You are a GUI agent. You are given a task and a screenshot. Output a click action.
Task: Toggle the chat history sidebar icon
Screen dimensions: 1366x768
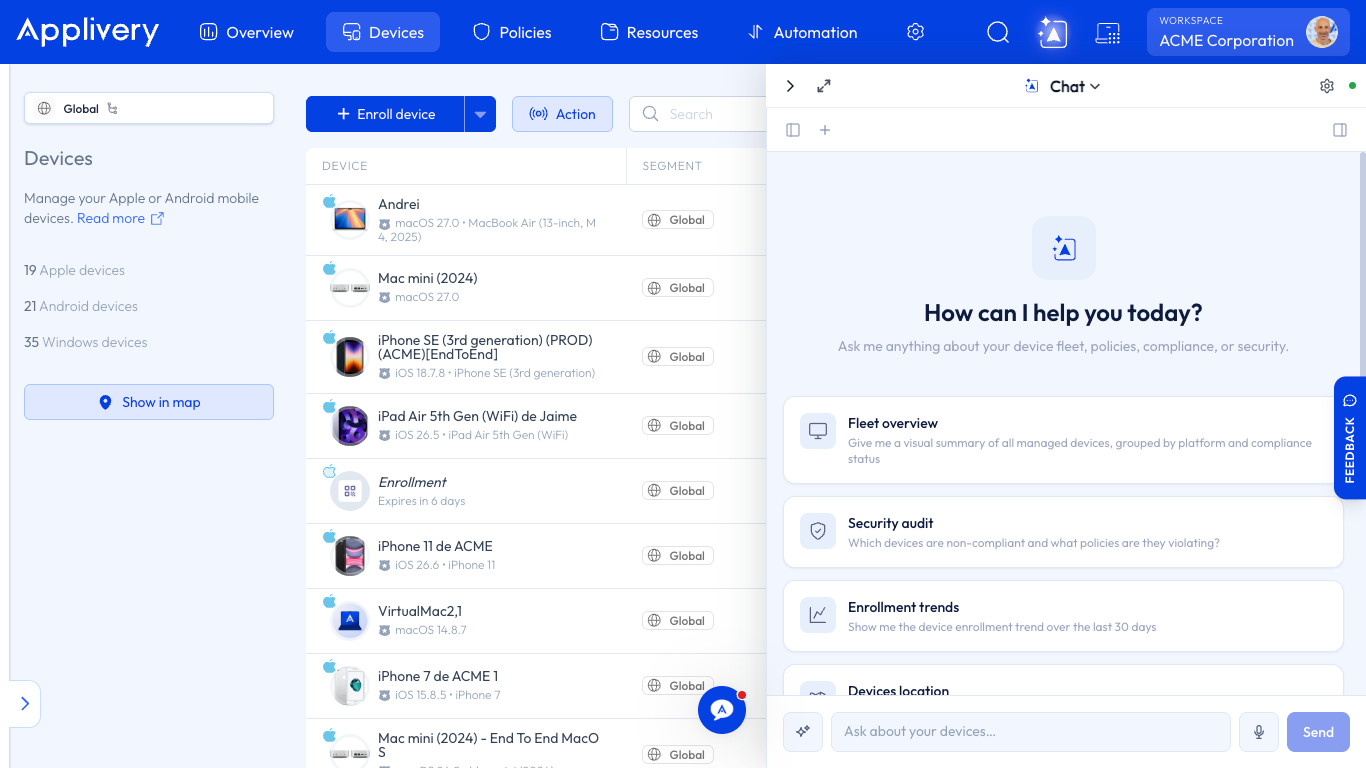(x=793, y=130)
